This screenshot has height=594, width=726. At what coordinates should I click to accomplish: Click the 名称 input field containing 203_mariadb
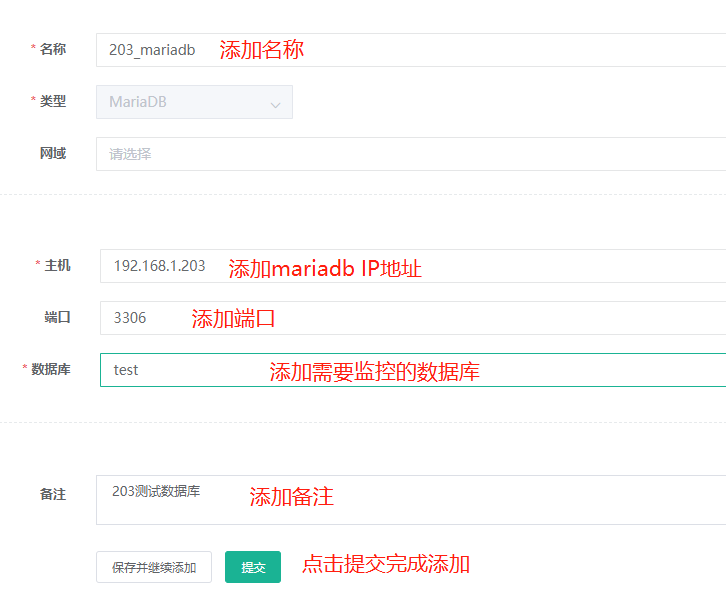(x=411, y=50)
